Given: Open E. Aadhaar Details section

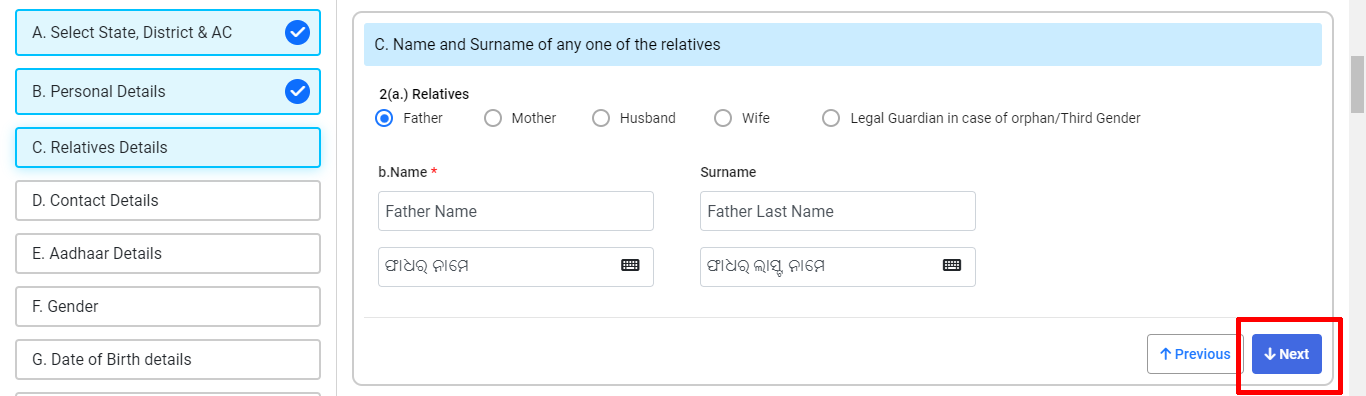Looking at the screenshot, I should pos(168,253).
